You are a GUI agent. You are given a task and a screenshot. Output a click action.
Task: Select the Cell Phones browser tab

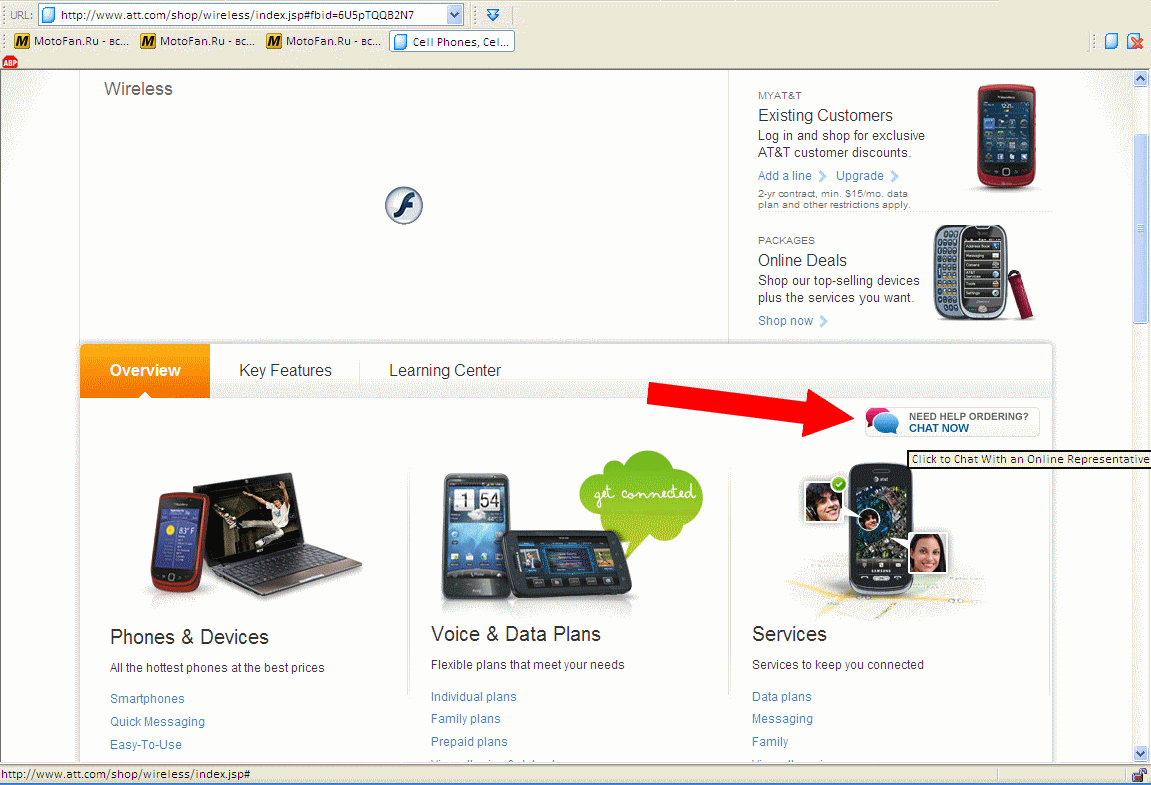tap(452, 41)
